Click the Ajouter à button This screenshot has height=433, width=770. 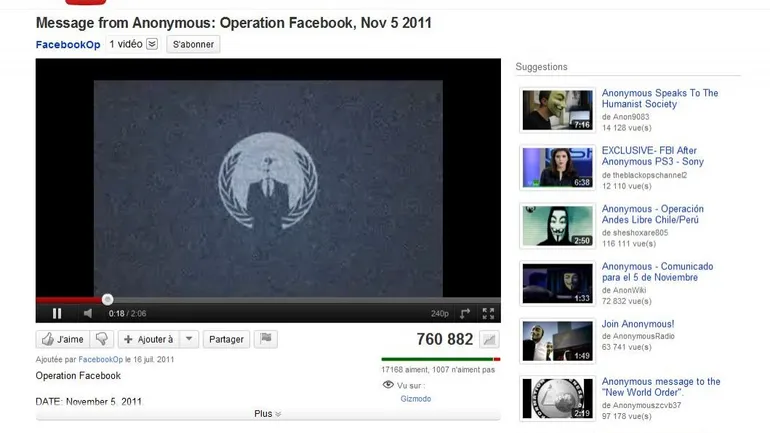pyautogui.click(x=149, y=339)
